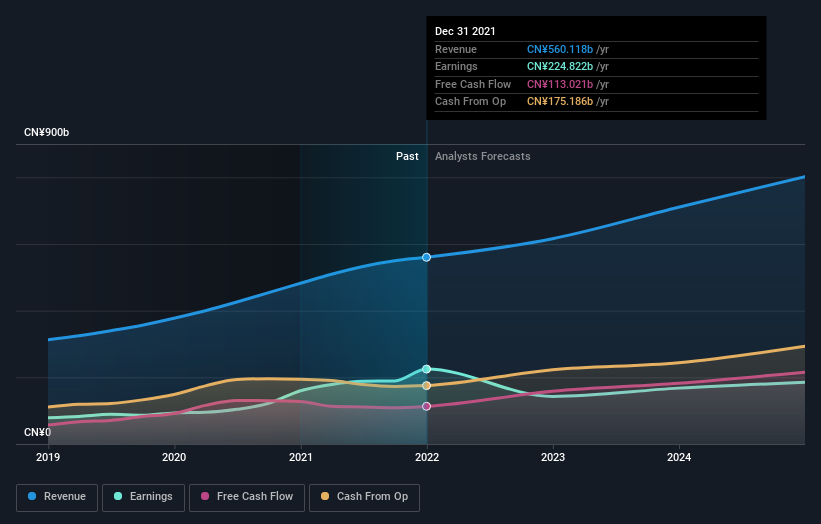Viewport: 821px width, 524px height.
Task: Toggle the Cash From Op legend item
Action: (366, 496)
